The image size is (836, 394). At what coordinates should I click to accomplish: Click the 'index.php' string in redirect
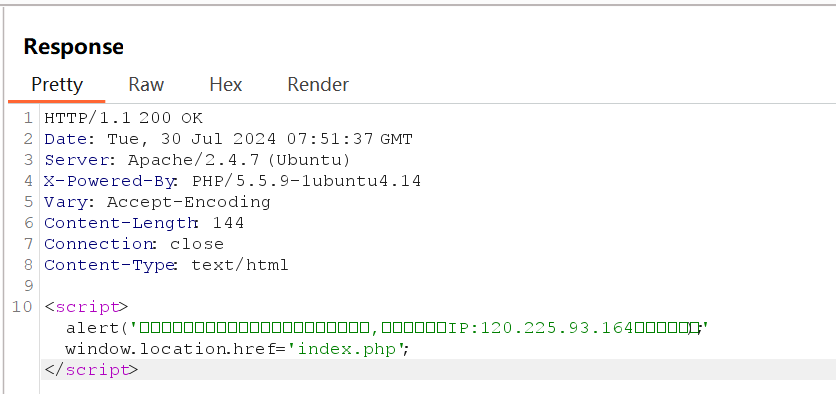point(345,349)
